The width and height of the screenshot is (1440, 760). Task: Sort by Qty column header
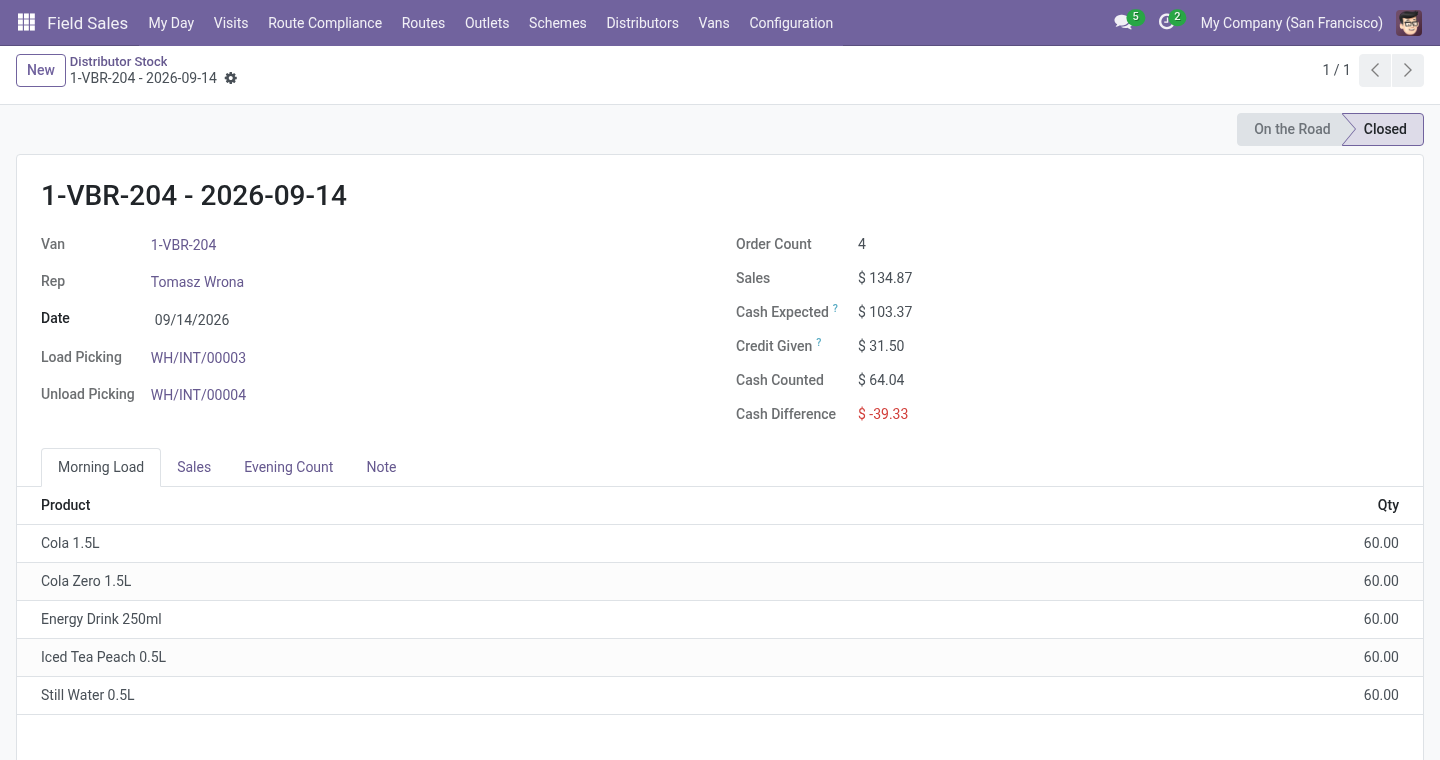coord(1388,505)
